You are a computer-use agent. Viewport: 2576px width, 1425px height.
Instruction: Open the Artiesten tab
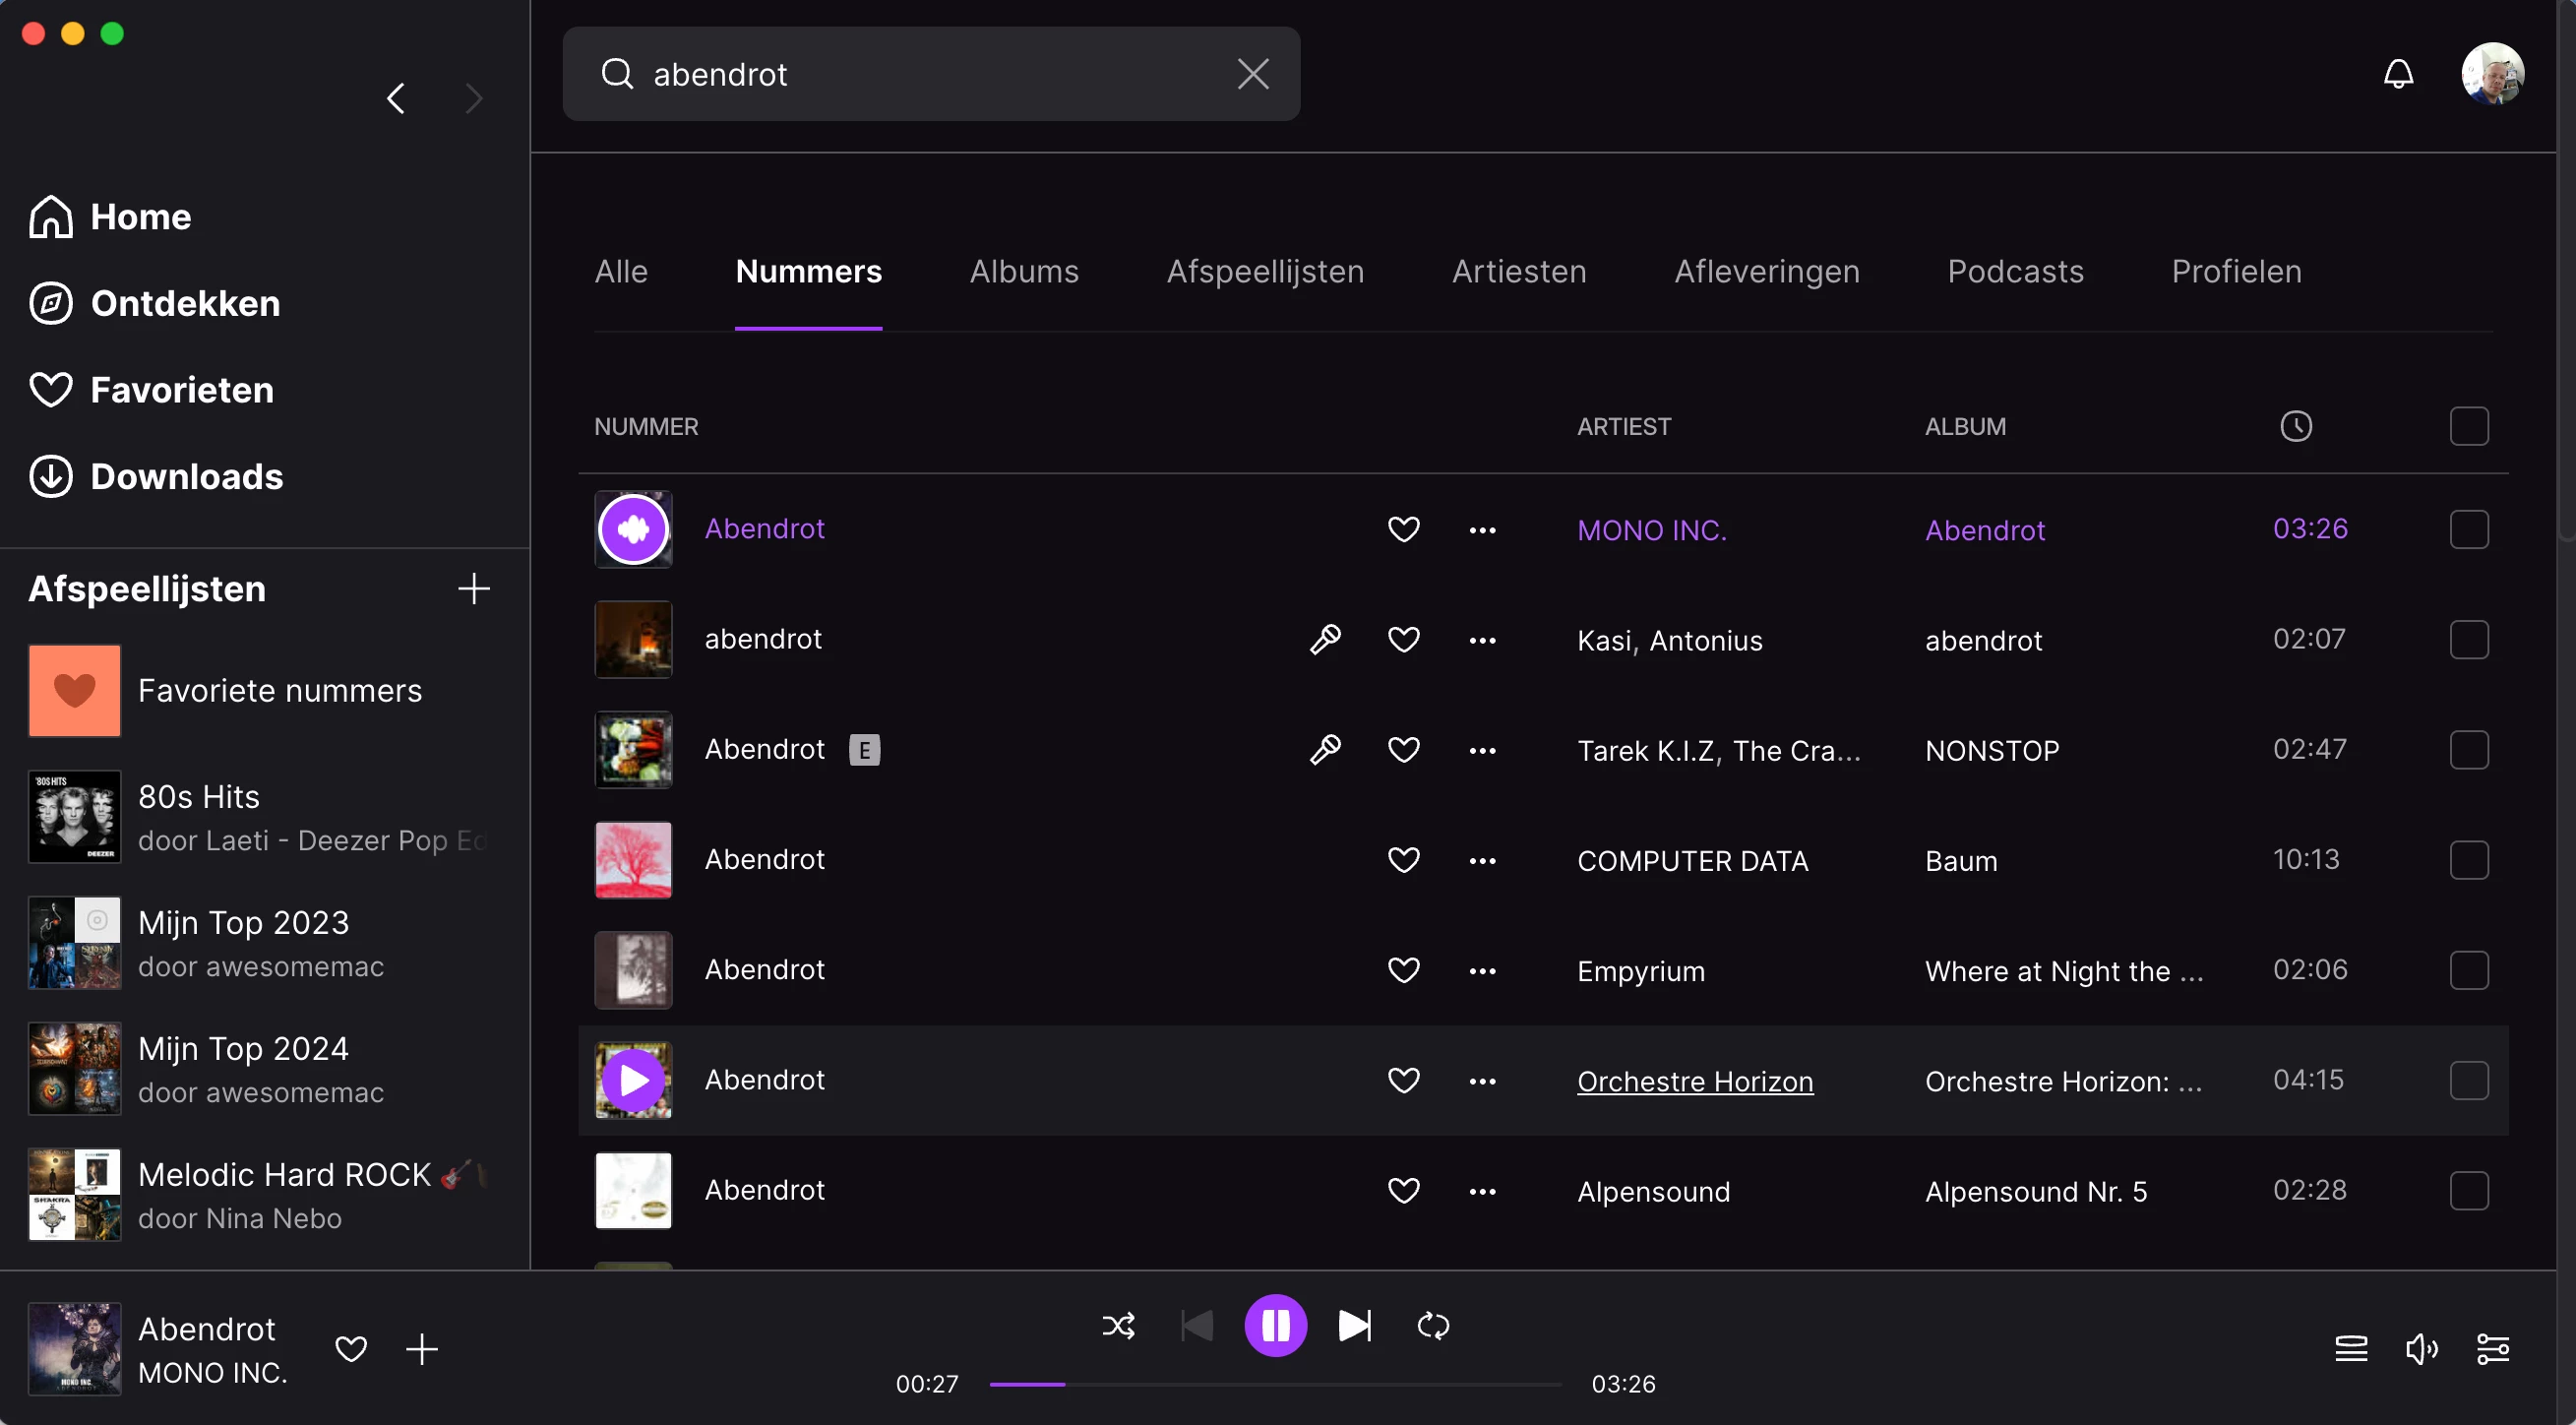coord(1519,272)
